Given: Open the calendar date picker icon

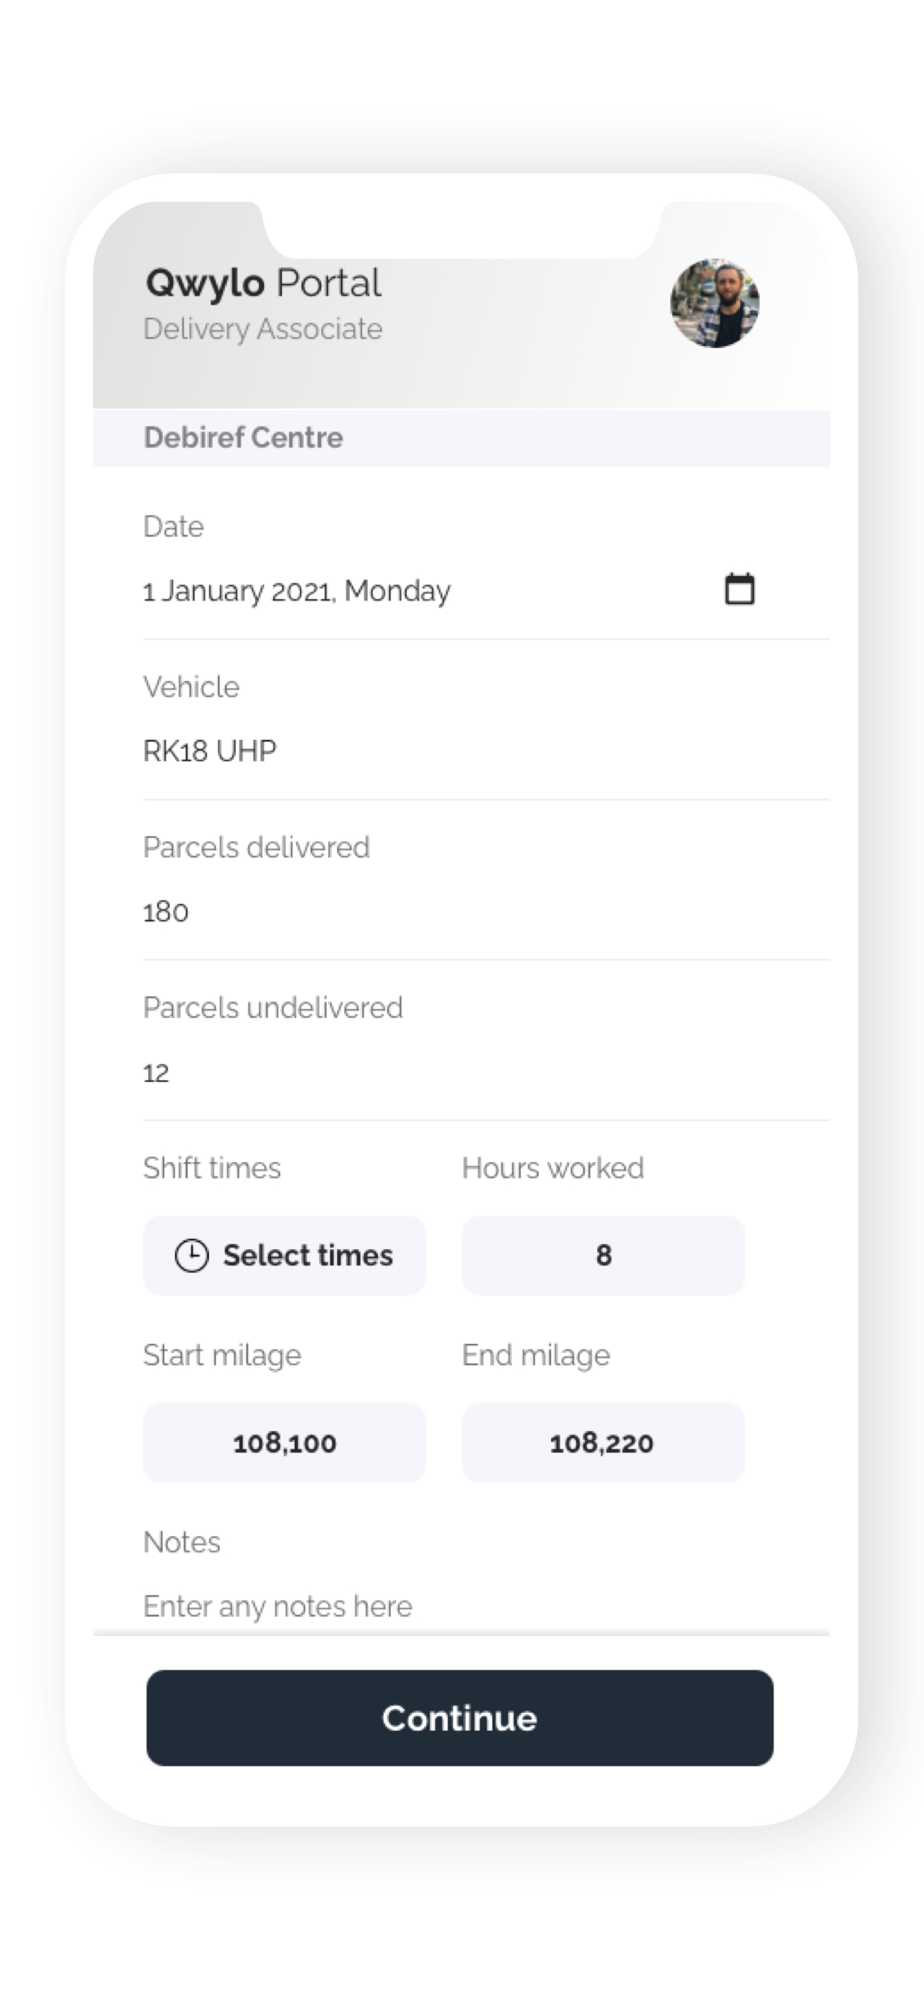Looking at the screenshot, I should click(739, 589).
